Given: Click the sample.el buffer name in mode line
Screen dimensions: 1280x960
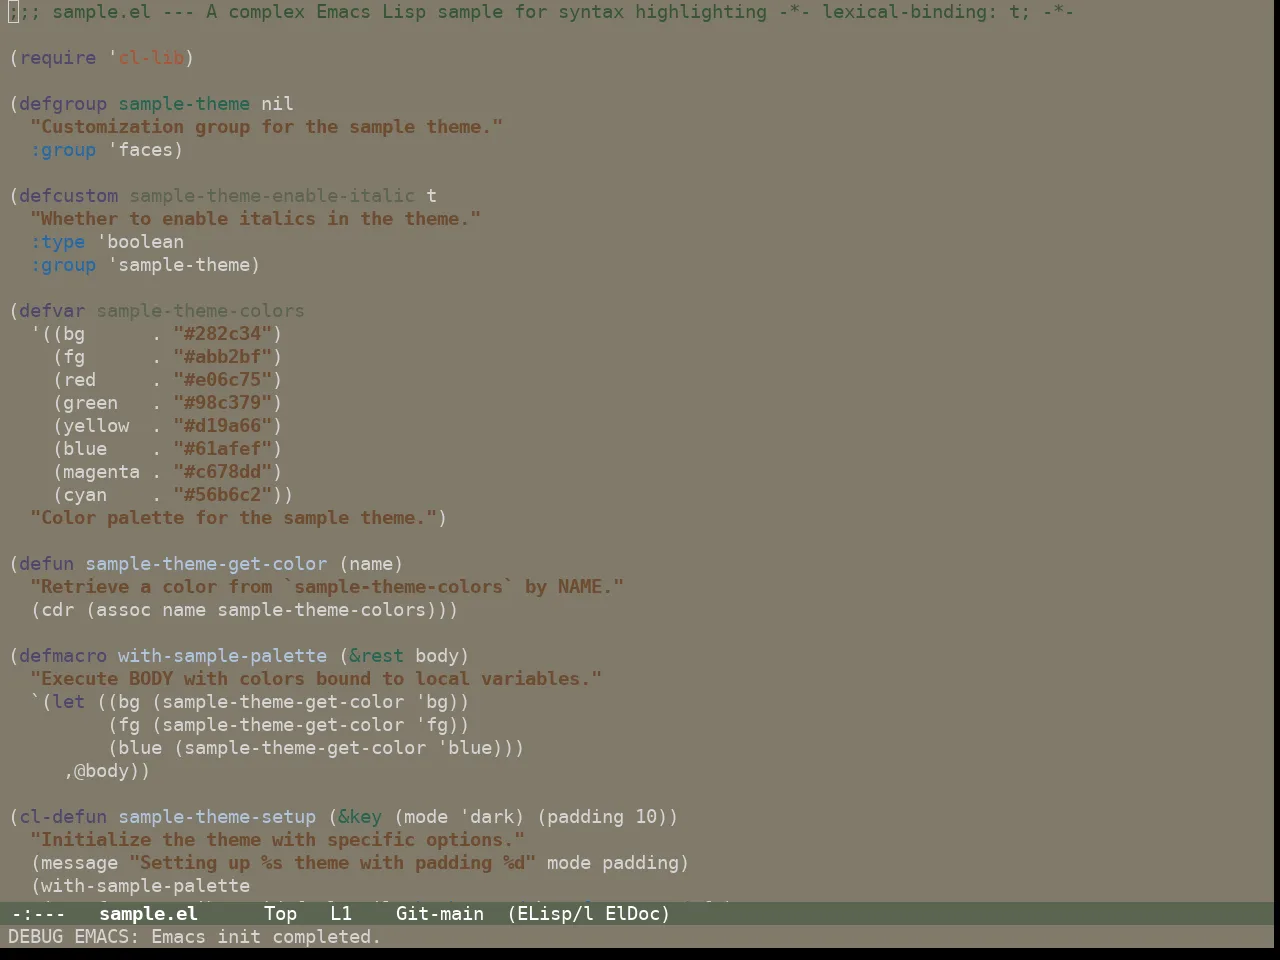Looking at the screenshot, I should [148, 914].
